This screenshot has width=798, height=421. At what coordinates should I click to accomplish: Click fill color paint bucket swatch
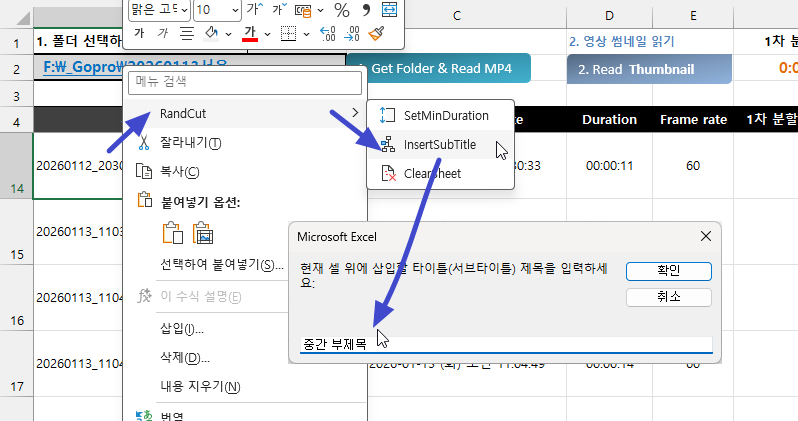click(211, 34)
